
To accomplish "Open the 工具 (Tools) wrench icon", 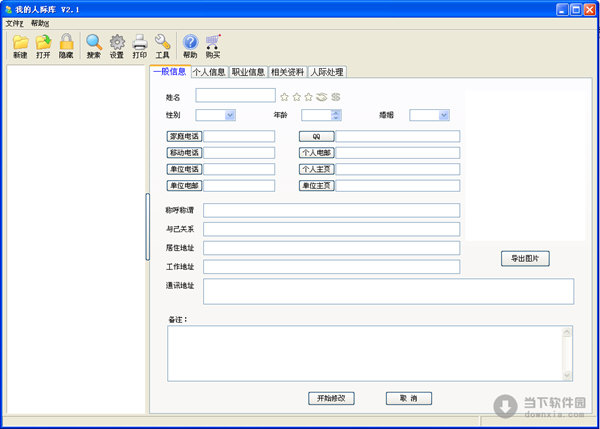I will [x=162, y=46].
